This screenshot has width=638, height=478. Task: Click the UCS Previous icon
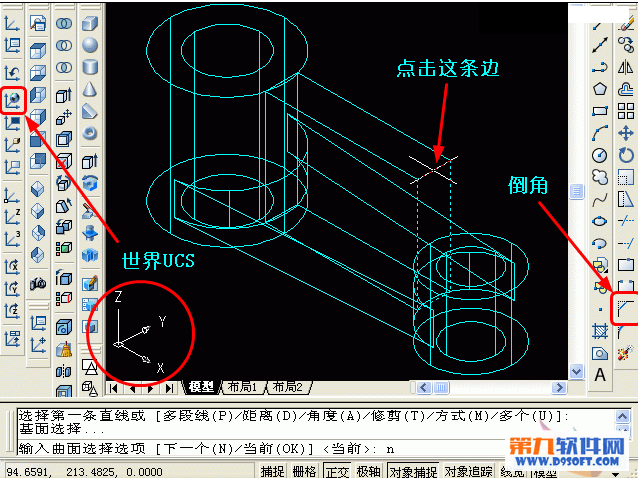coord(12,73)
